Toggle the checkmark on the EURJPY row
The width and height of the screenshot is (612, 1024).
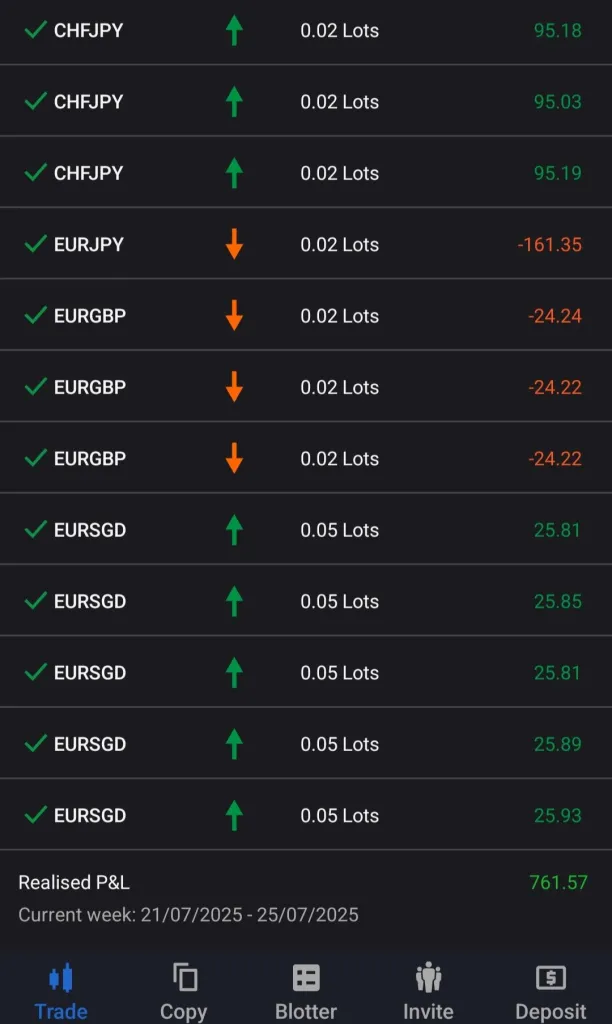36,244
